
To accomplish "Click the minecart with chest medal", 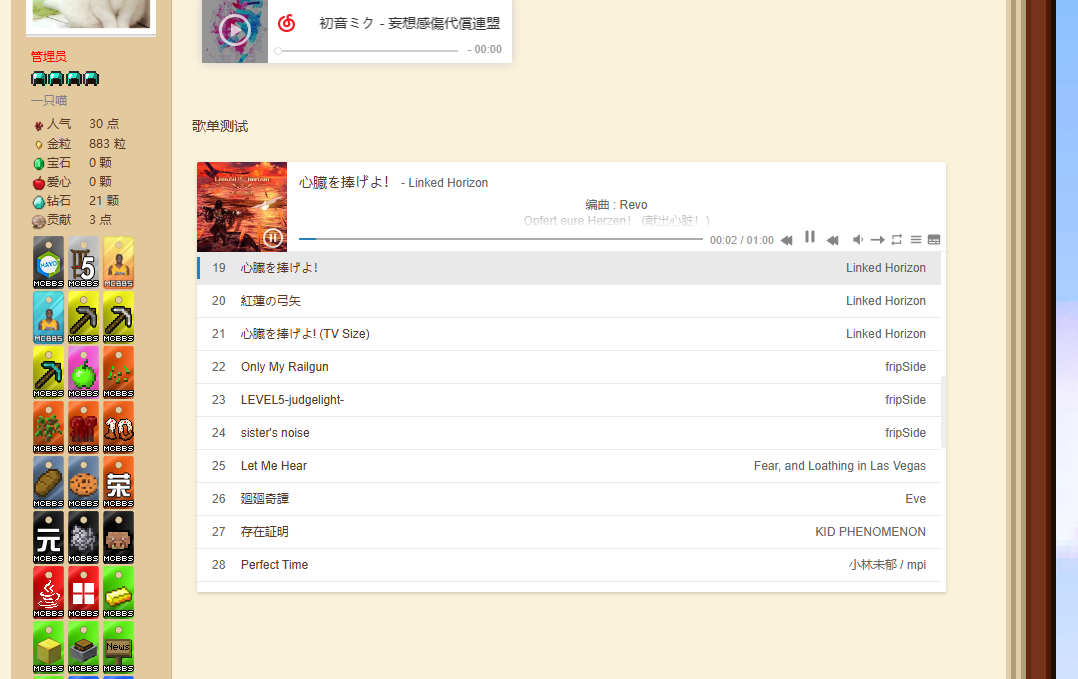I will pos(83,647).
